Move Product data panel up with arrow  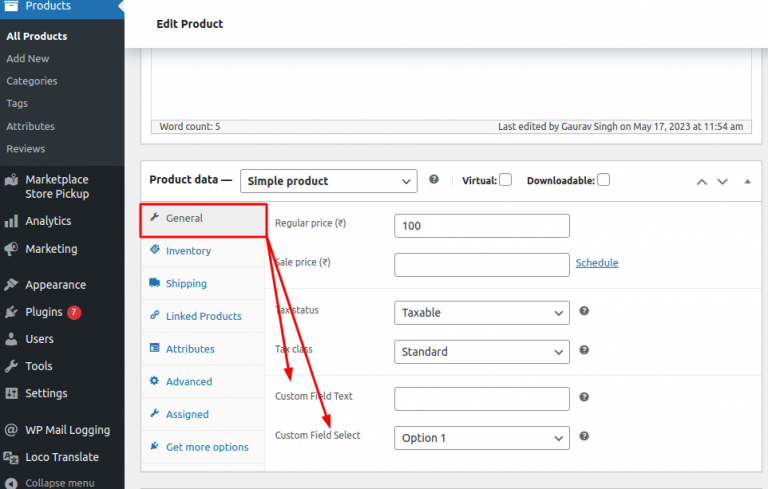coord(702,182)
